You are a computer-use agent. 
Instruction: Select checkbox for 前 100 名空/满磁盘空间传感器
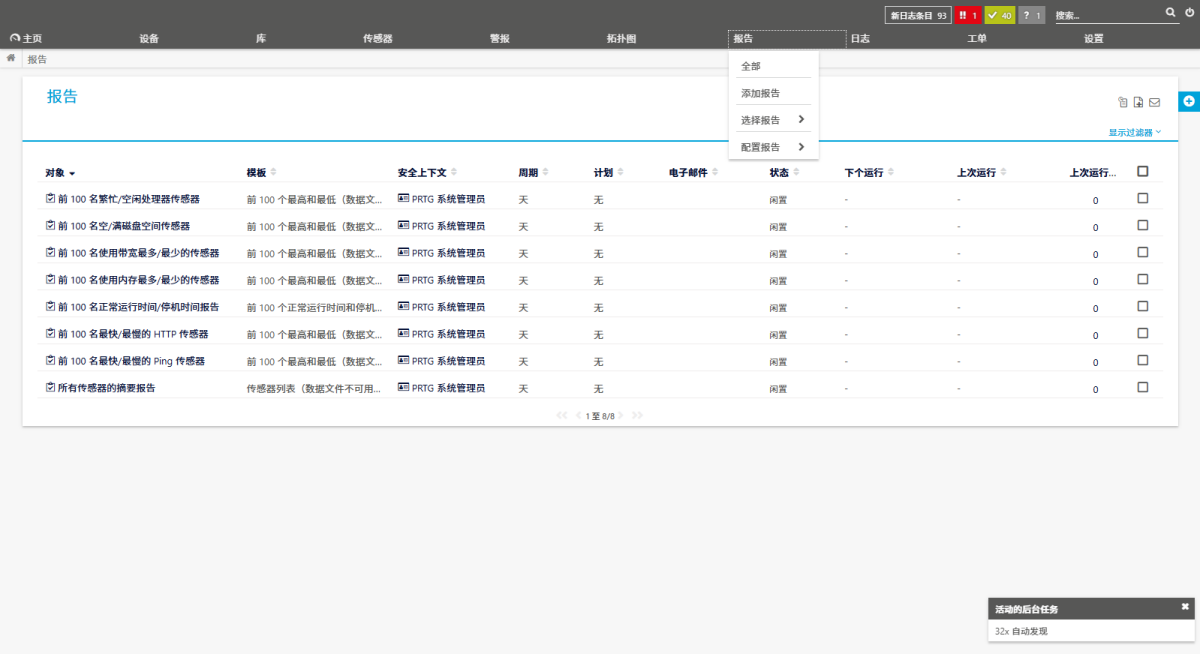point(1143,225)
